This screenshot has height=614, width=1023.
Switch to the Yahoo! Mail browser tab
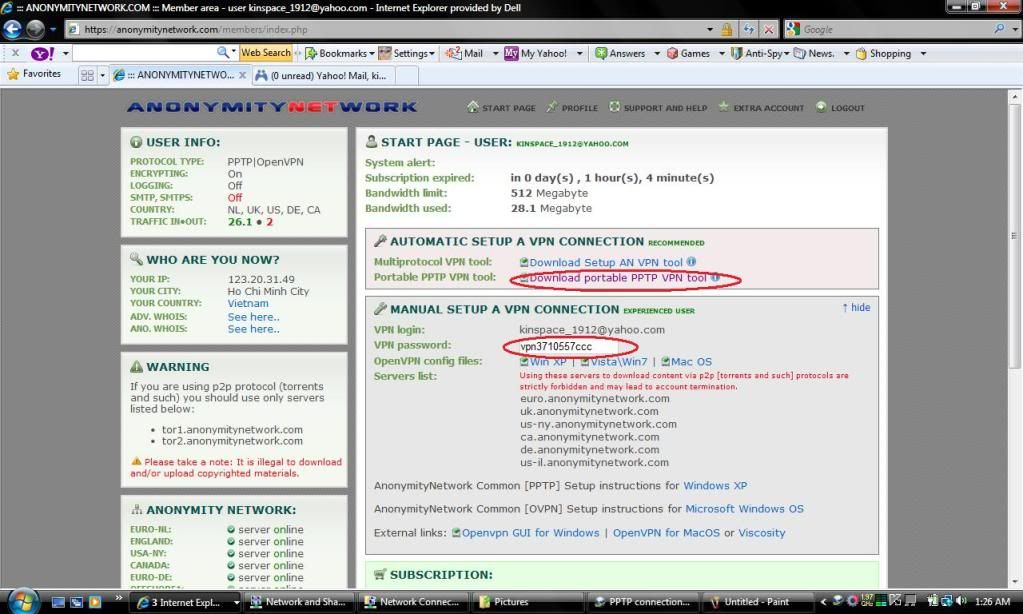pyautogui.click(x=322, y=76)
